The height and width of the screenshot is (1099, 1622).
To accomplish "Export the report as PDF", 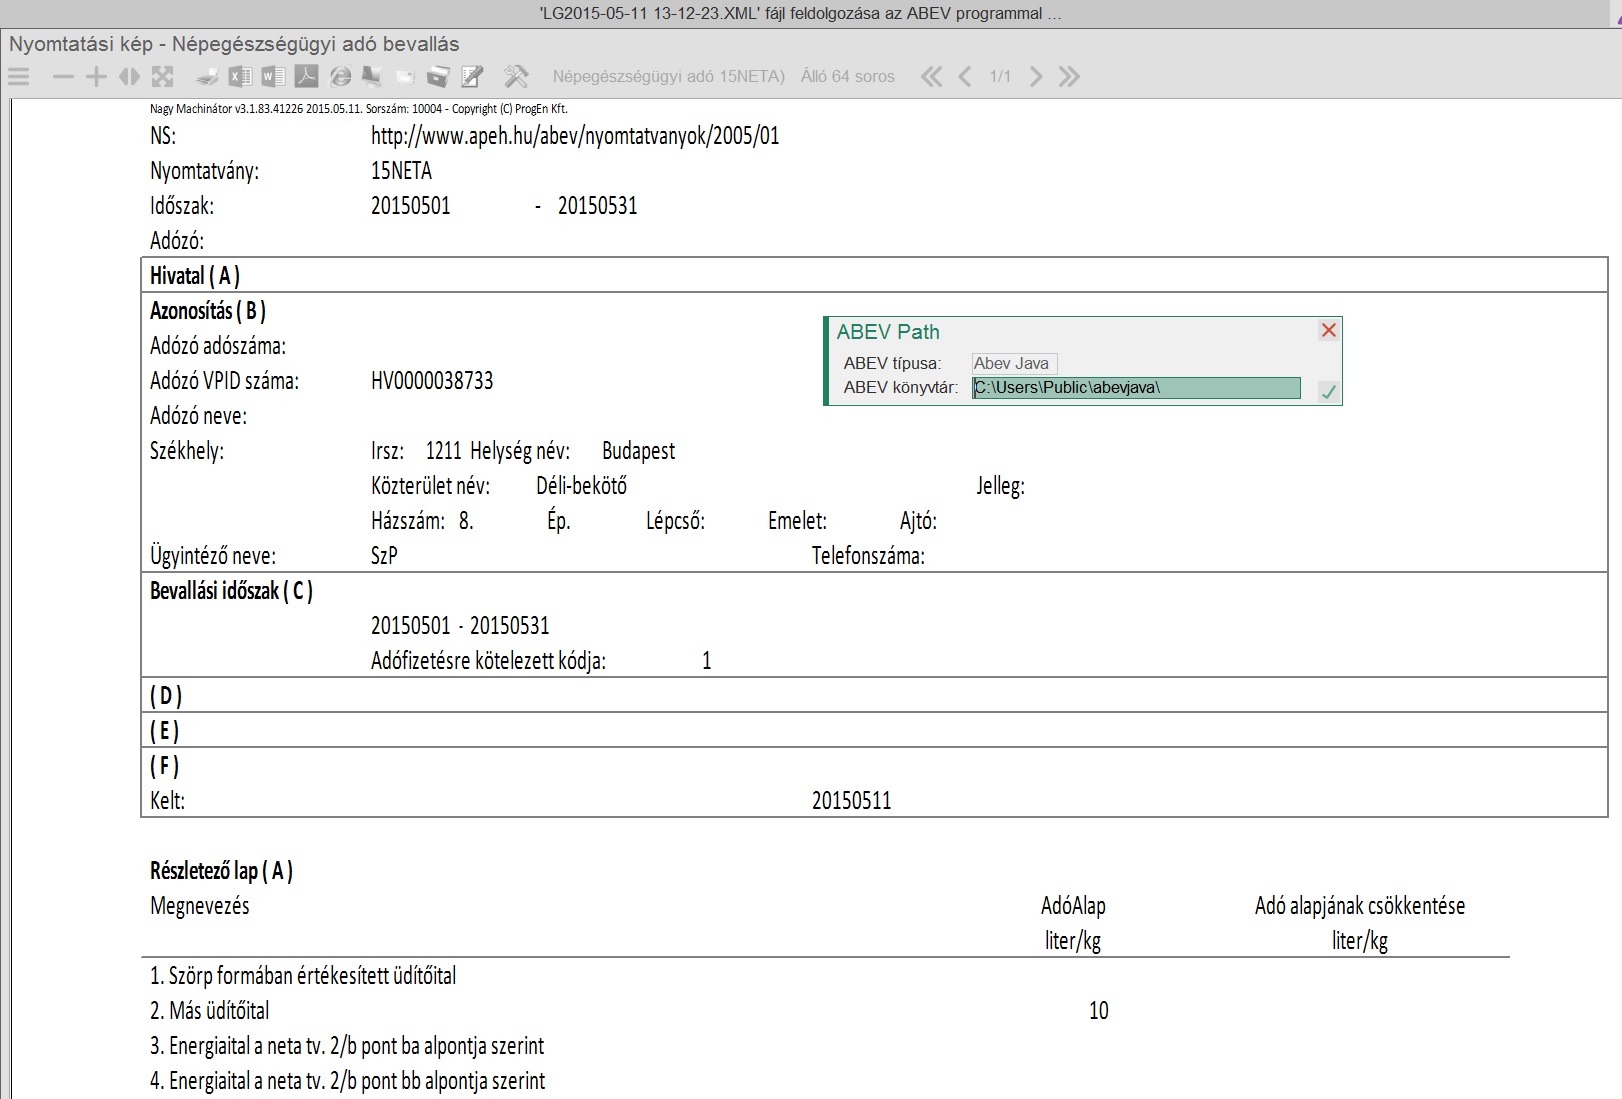I will tap(306, 77).
